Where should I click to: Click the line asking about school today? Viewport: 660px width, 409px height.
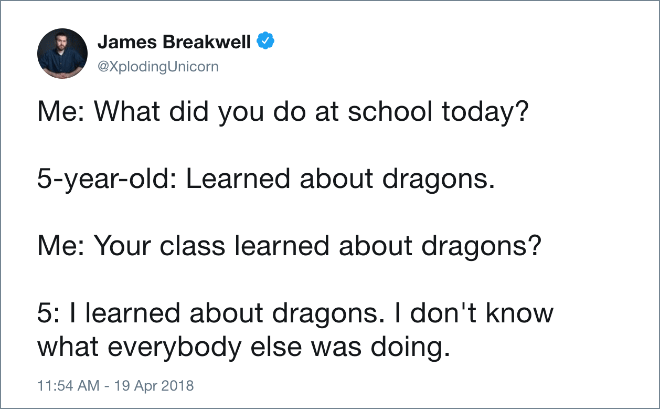coord(282,112)
